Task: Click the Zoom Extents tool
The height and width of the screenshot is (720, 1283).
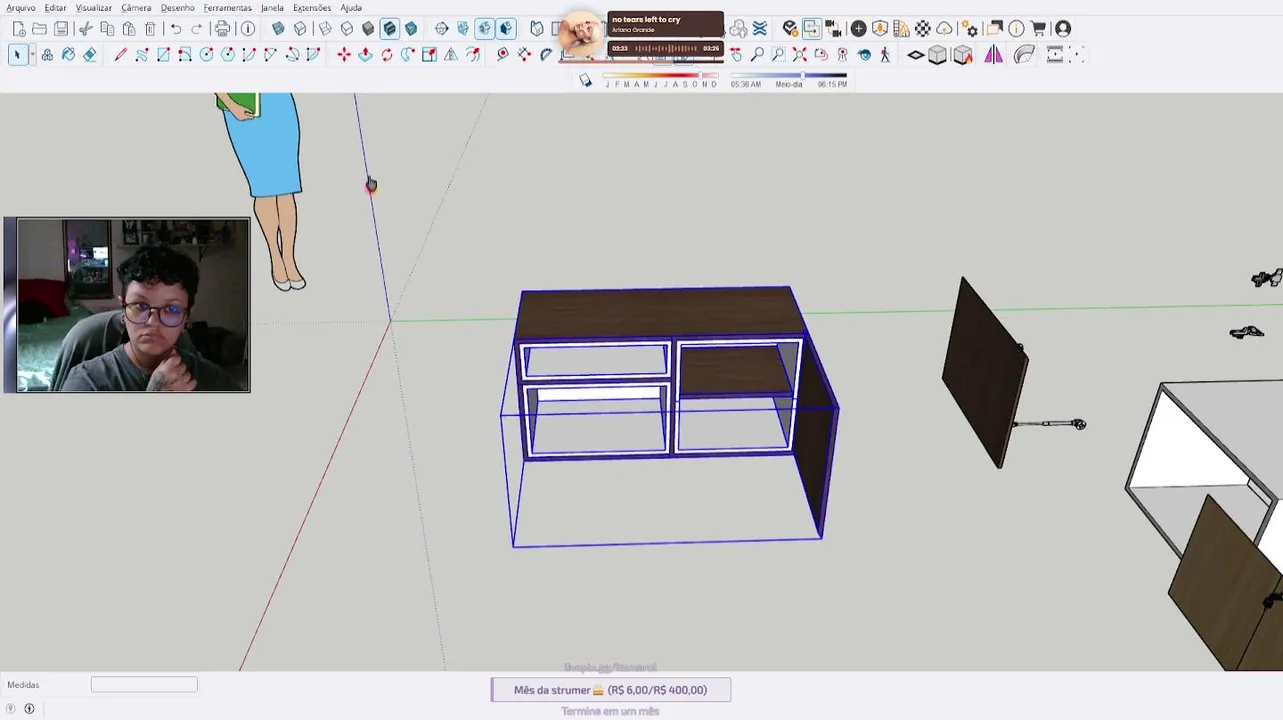Action: (x=800, y=55)
